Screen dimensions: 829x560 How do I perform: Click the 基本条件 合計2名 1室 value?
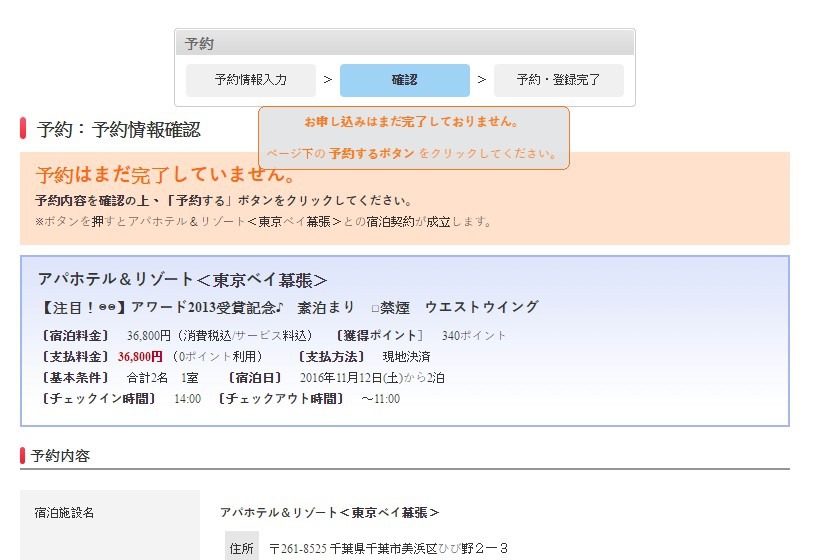pyautogui.click(x=163, y=378)
